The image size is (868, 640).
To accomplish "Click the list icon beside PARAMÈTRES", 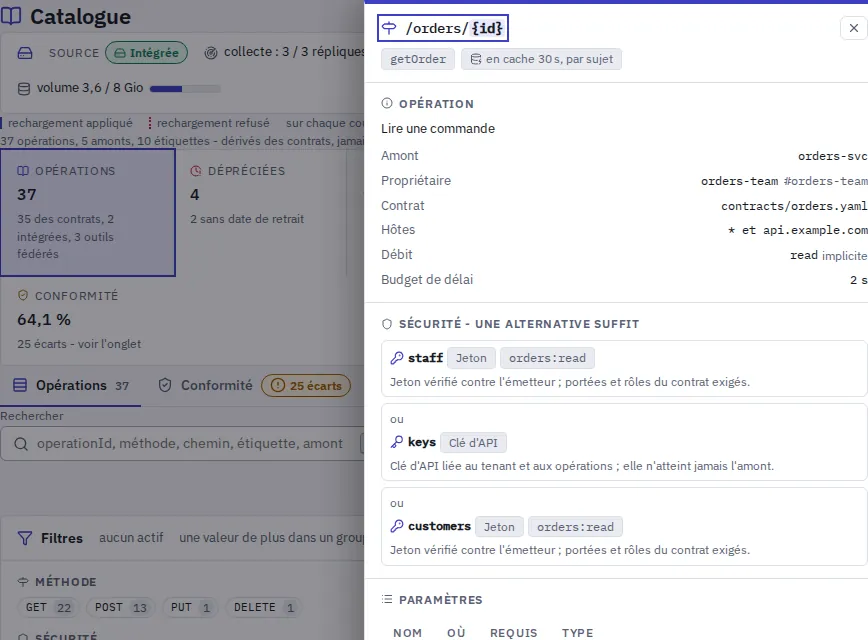I will point(387,599).
